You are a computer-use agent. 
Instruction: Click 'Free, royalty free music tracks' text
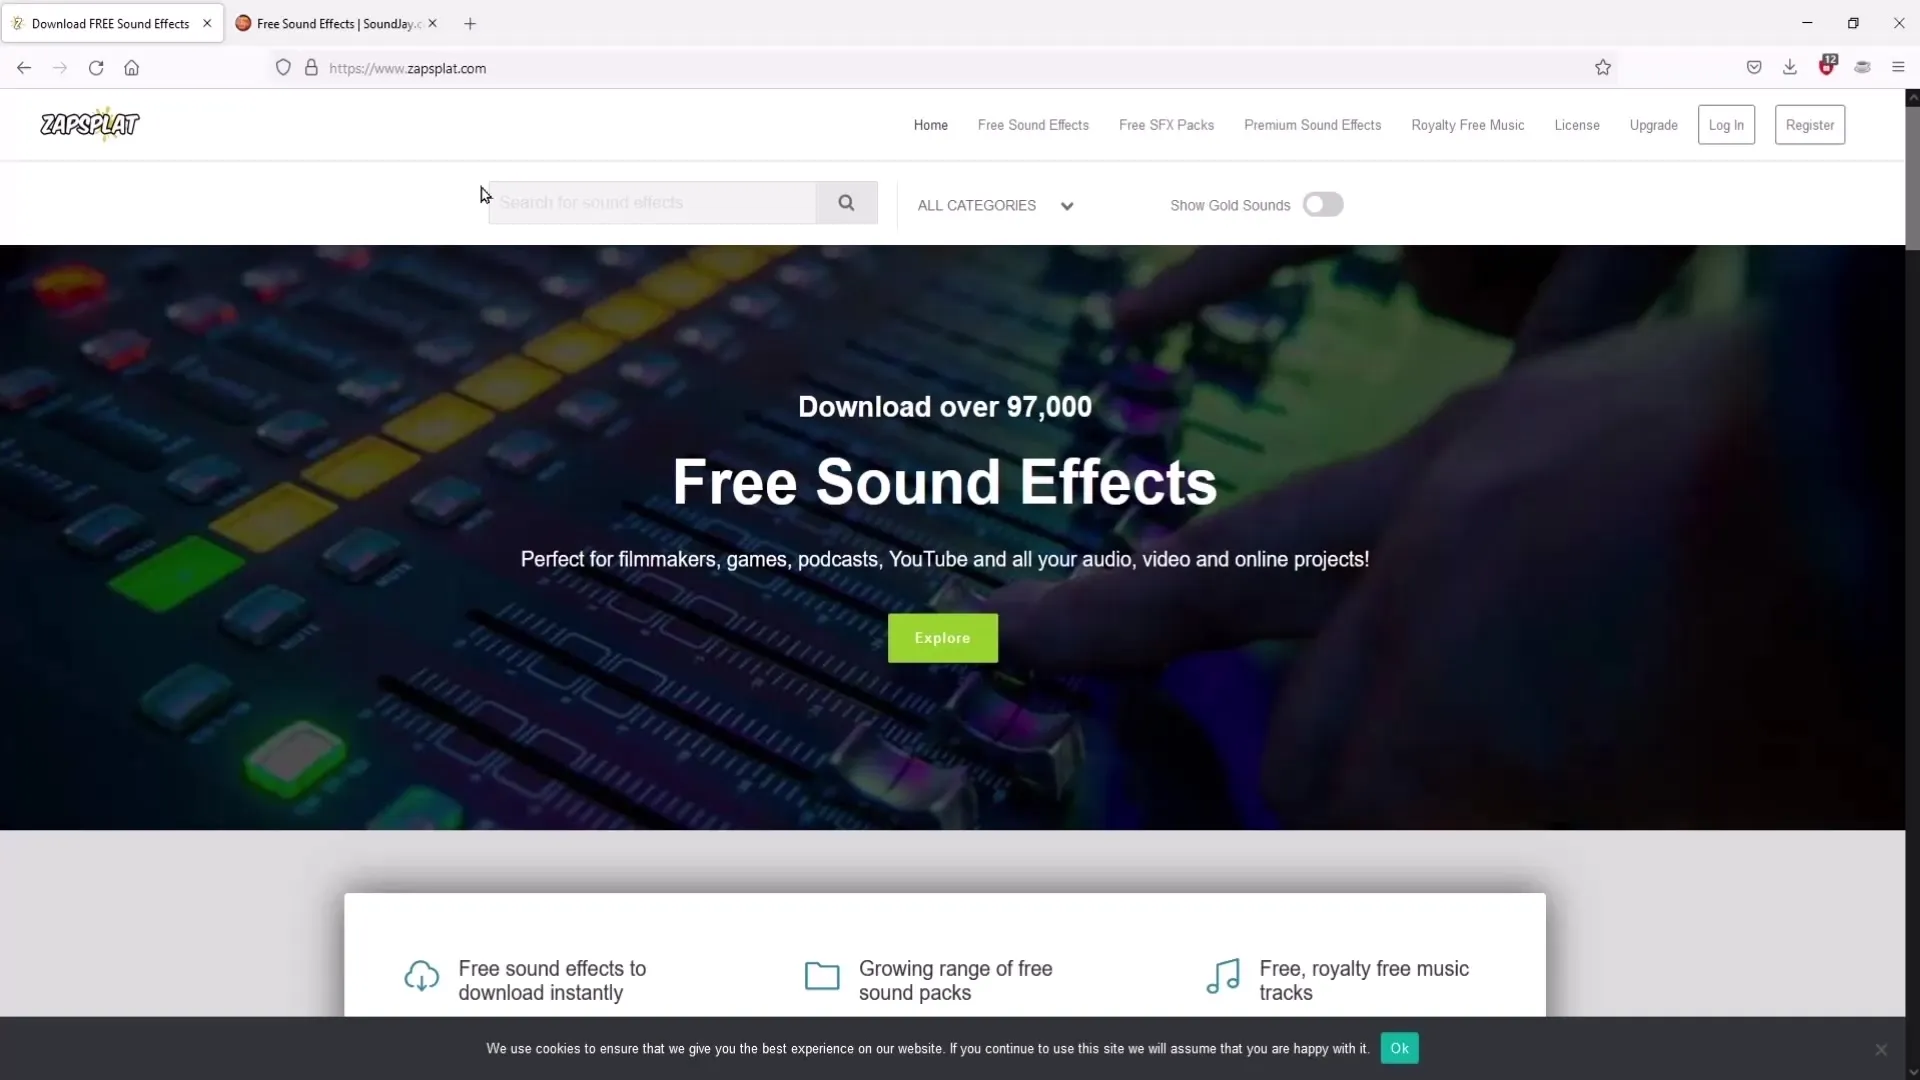point(1364,981)
